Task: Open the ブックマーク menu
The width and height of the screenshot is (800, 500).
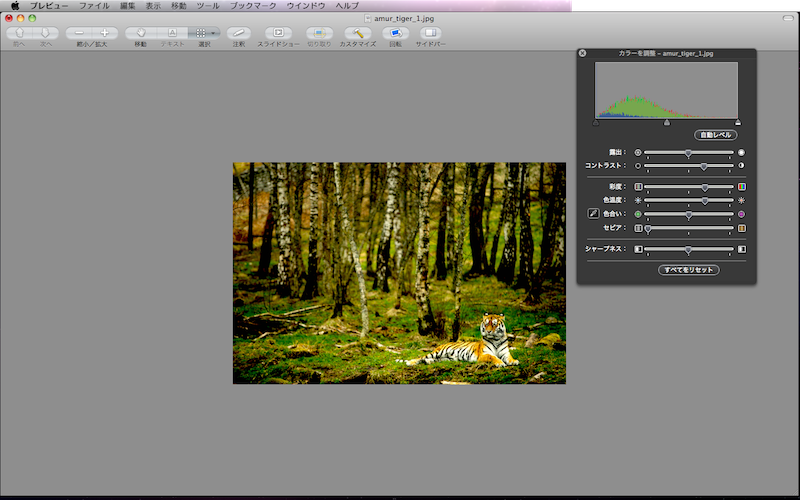Action: point(253,6)
